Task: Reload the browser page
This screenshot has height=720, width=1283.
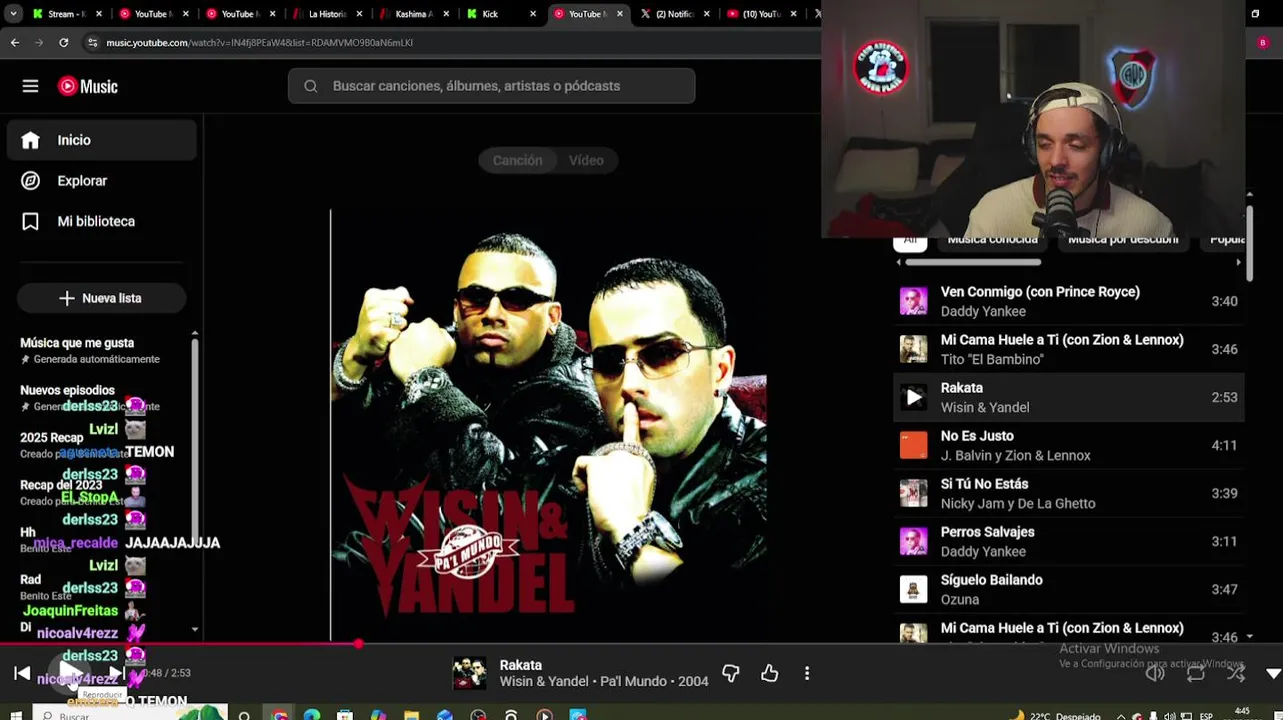Action: [63, 43]
